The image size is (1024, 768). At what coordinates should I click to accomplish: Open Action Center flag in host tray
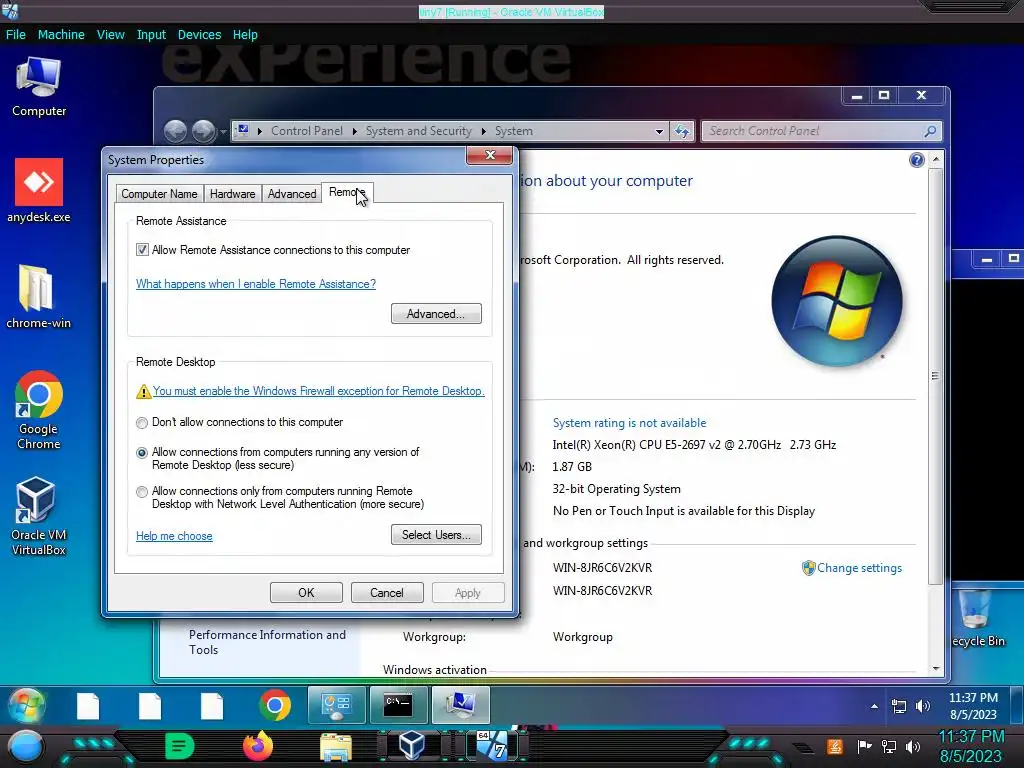(864, 746)
